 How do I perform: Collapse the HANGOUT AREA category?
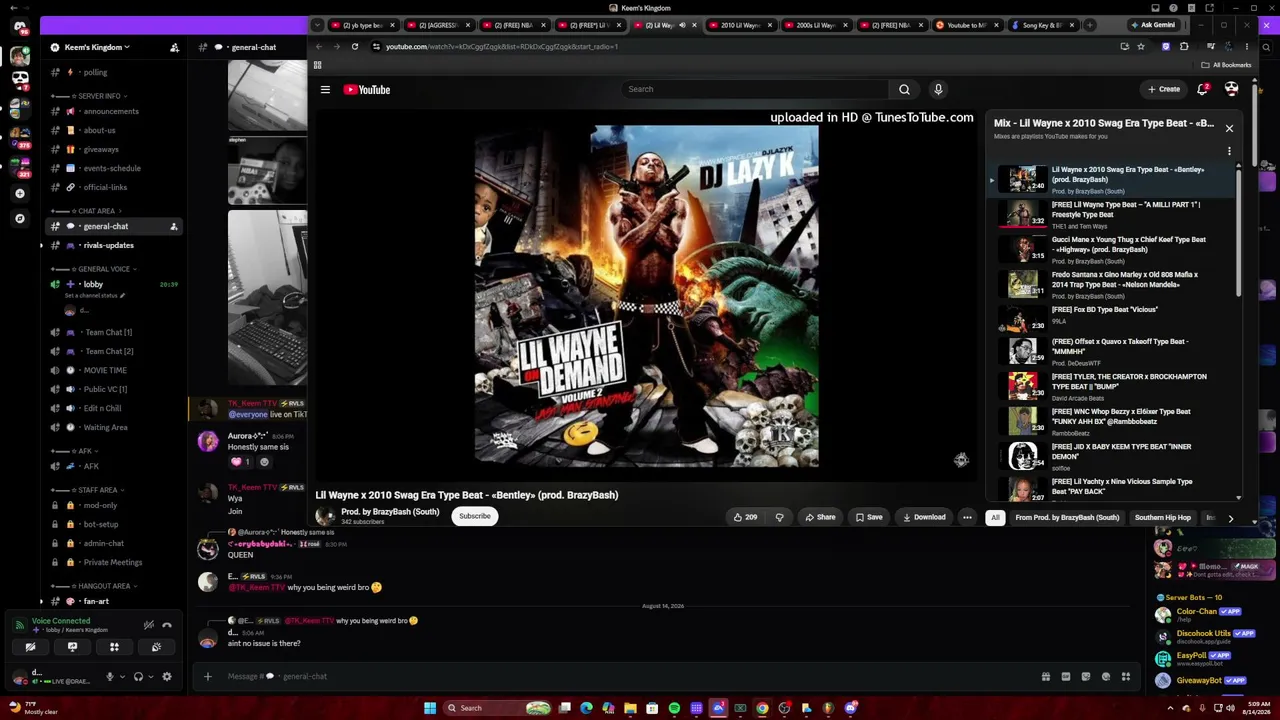(102, 586)
